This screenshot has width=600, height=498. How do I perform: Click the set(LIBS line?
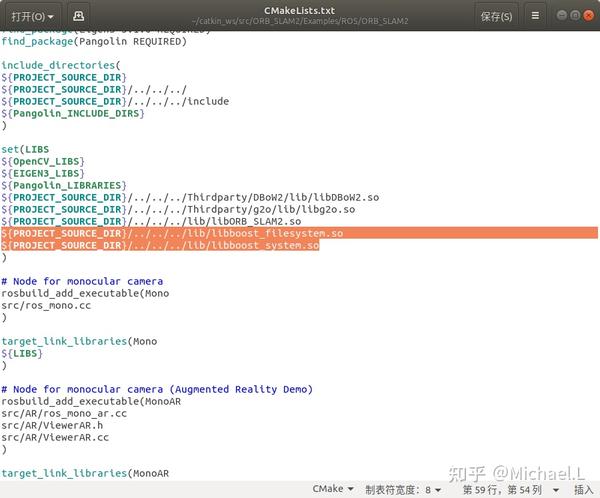(25, 149)
